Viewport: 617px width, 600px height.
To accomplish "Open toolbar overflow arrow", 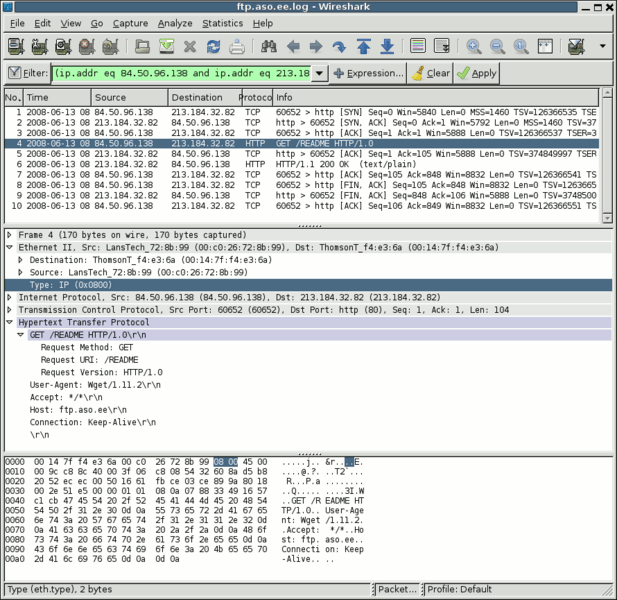I will point(602,46).
